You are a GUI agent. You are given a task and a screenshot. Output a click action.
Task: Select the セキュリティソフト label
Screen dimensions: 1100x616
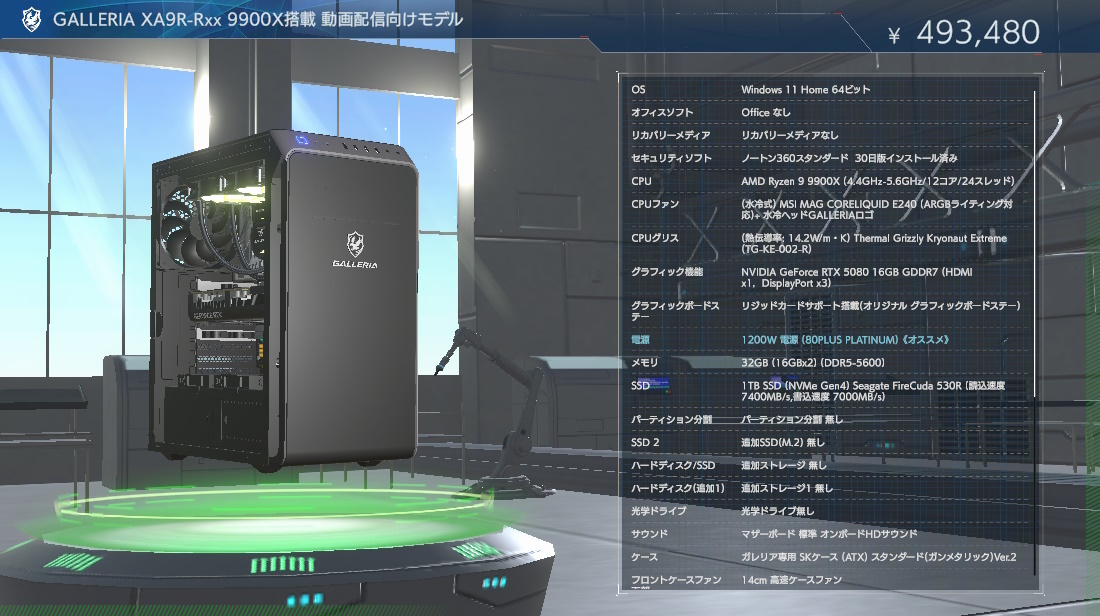coord(671,159)
